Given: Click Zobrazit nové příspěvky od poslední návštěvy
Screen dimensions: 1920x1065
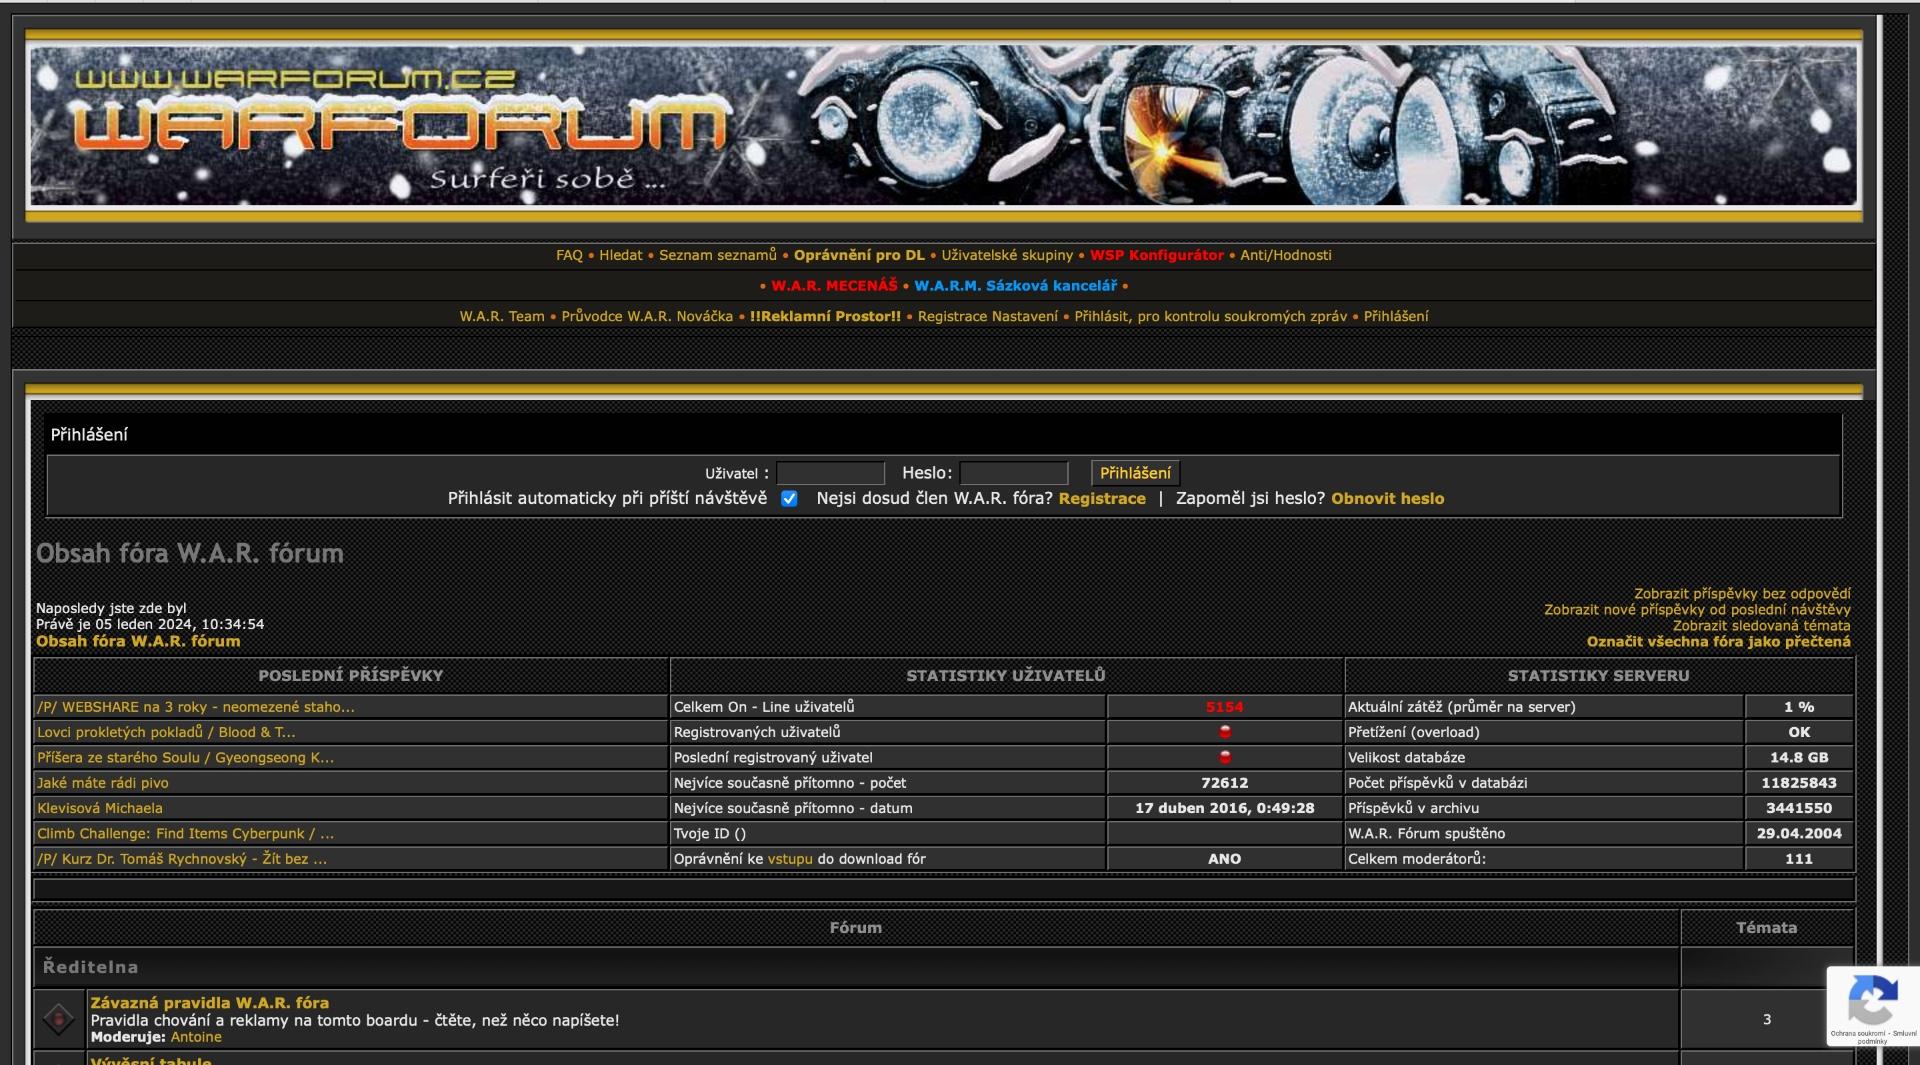Looking at the screenshot, I should 1697,610.
